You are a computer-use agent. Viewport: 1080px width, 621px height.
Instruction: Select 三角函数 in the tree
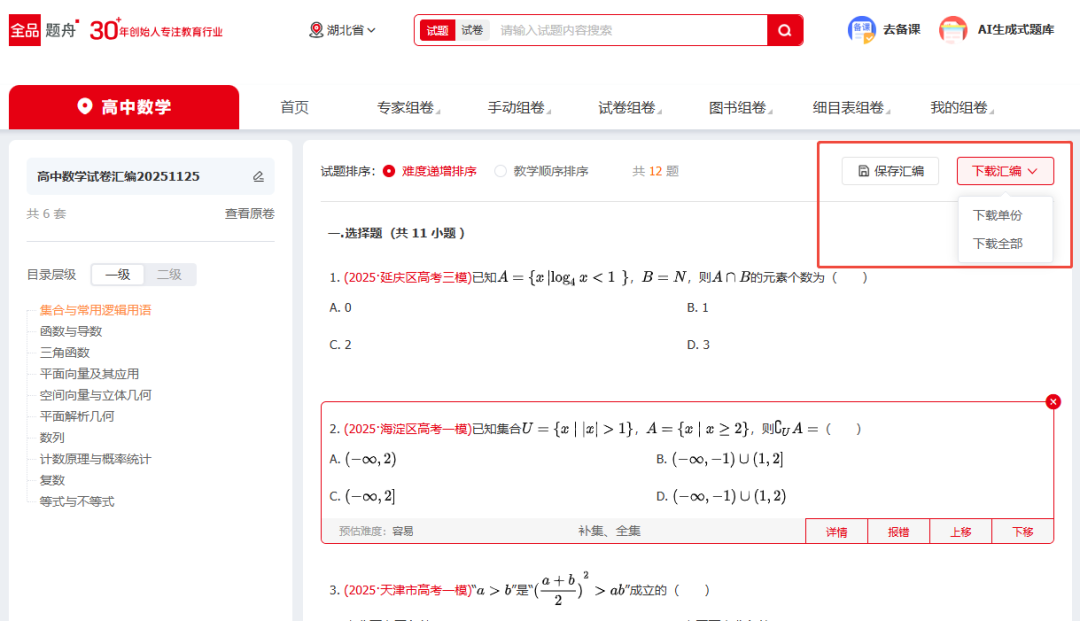[65, 352]
